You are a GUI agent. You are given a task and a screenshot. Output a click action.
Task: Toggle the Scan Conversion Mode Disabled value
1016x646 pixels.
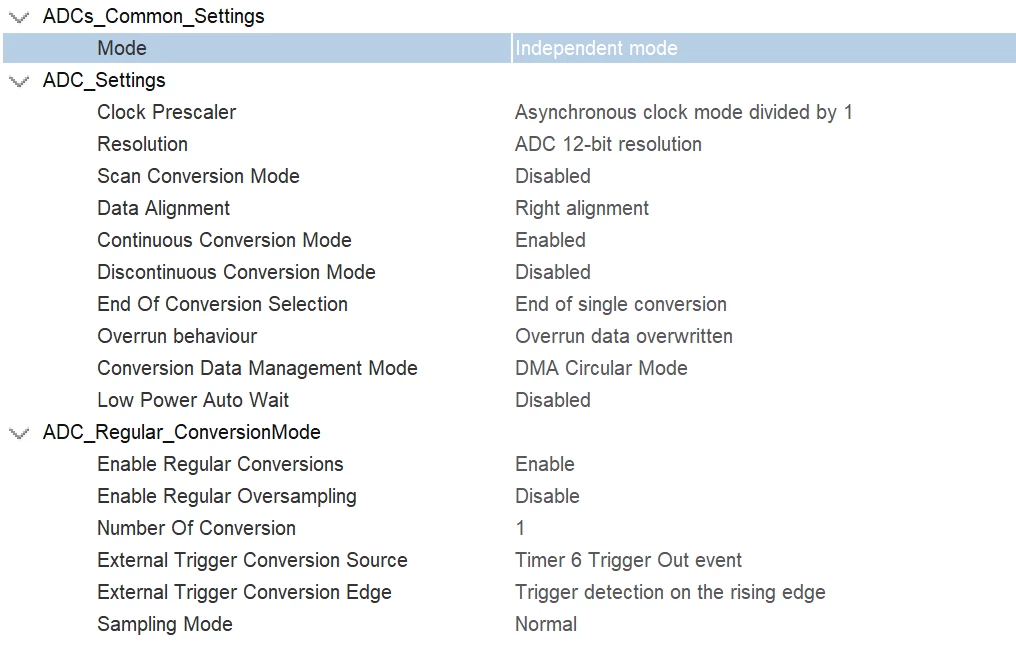(553, 176)
